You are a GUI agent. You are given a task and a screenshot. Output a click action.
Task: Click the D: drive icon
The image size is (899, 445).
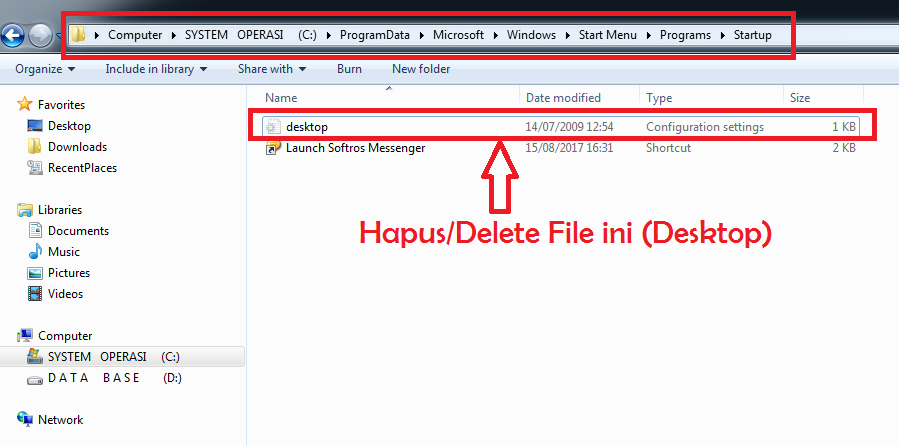click(x=35, y=378)
